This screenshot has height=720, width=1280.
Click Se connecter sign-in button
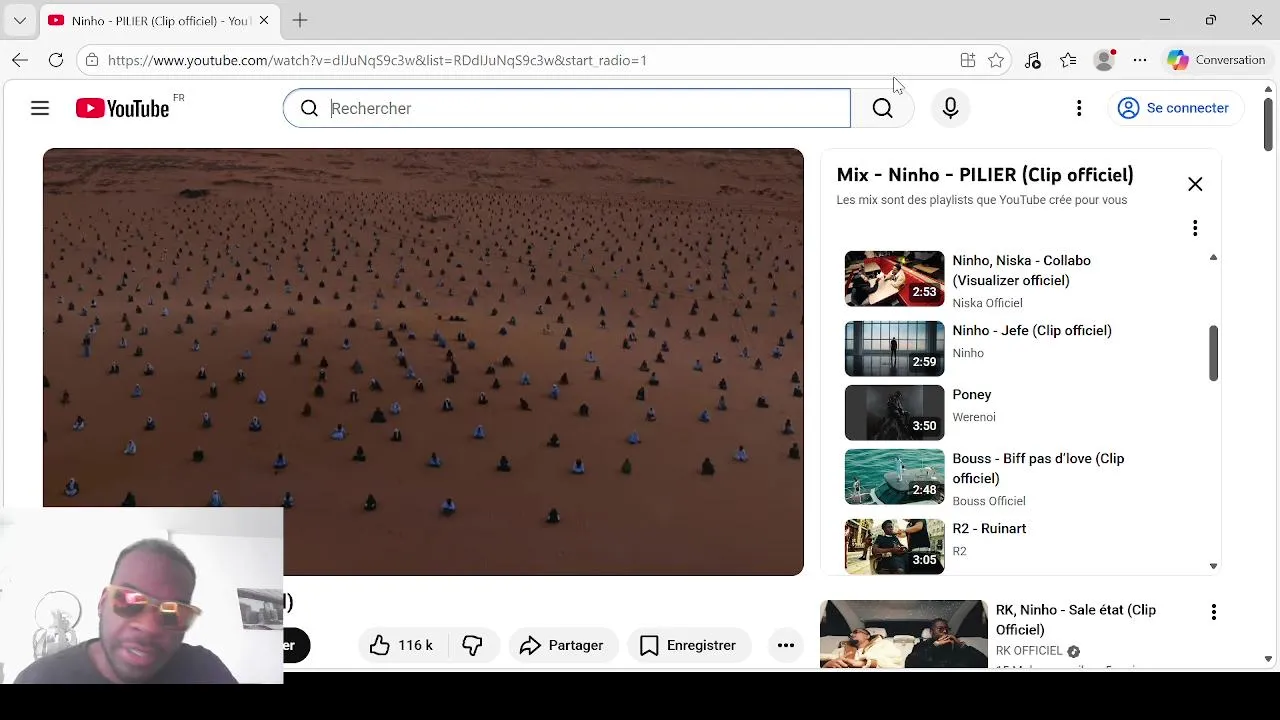(1174, 108)
